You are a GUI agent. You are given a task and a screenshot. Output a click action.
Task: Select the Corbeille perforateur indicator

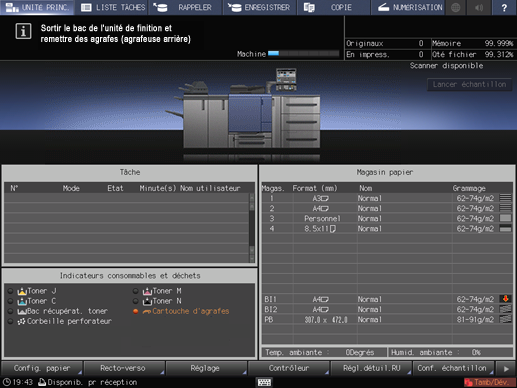[10, 321]
